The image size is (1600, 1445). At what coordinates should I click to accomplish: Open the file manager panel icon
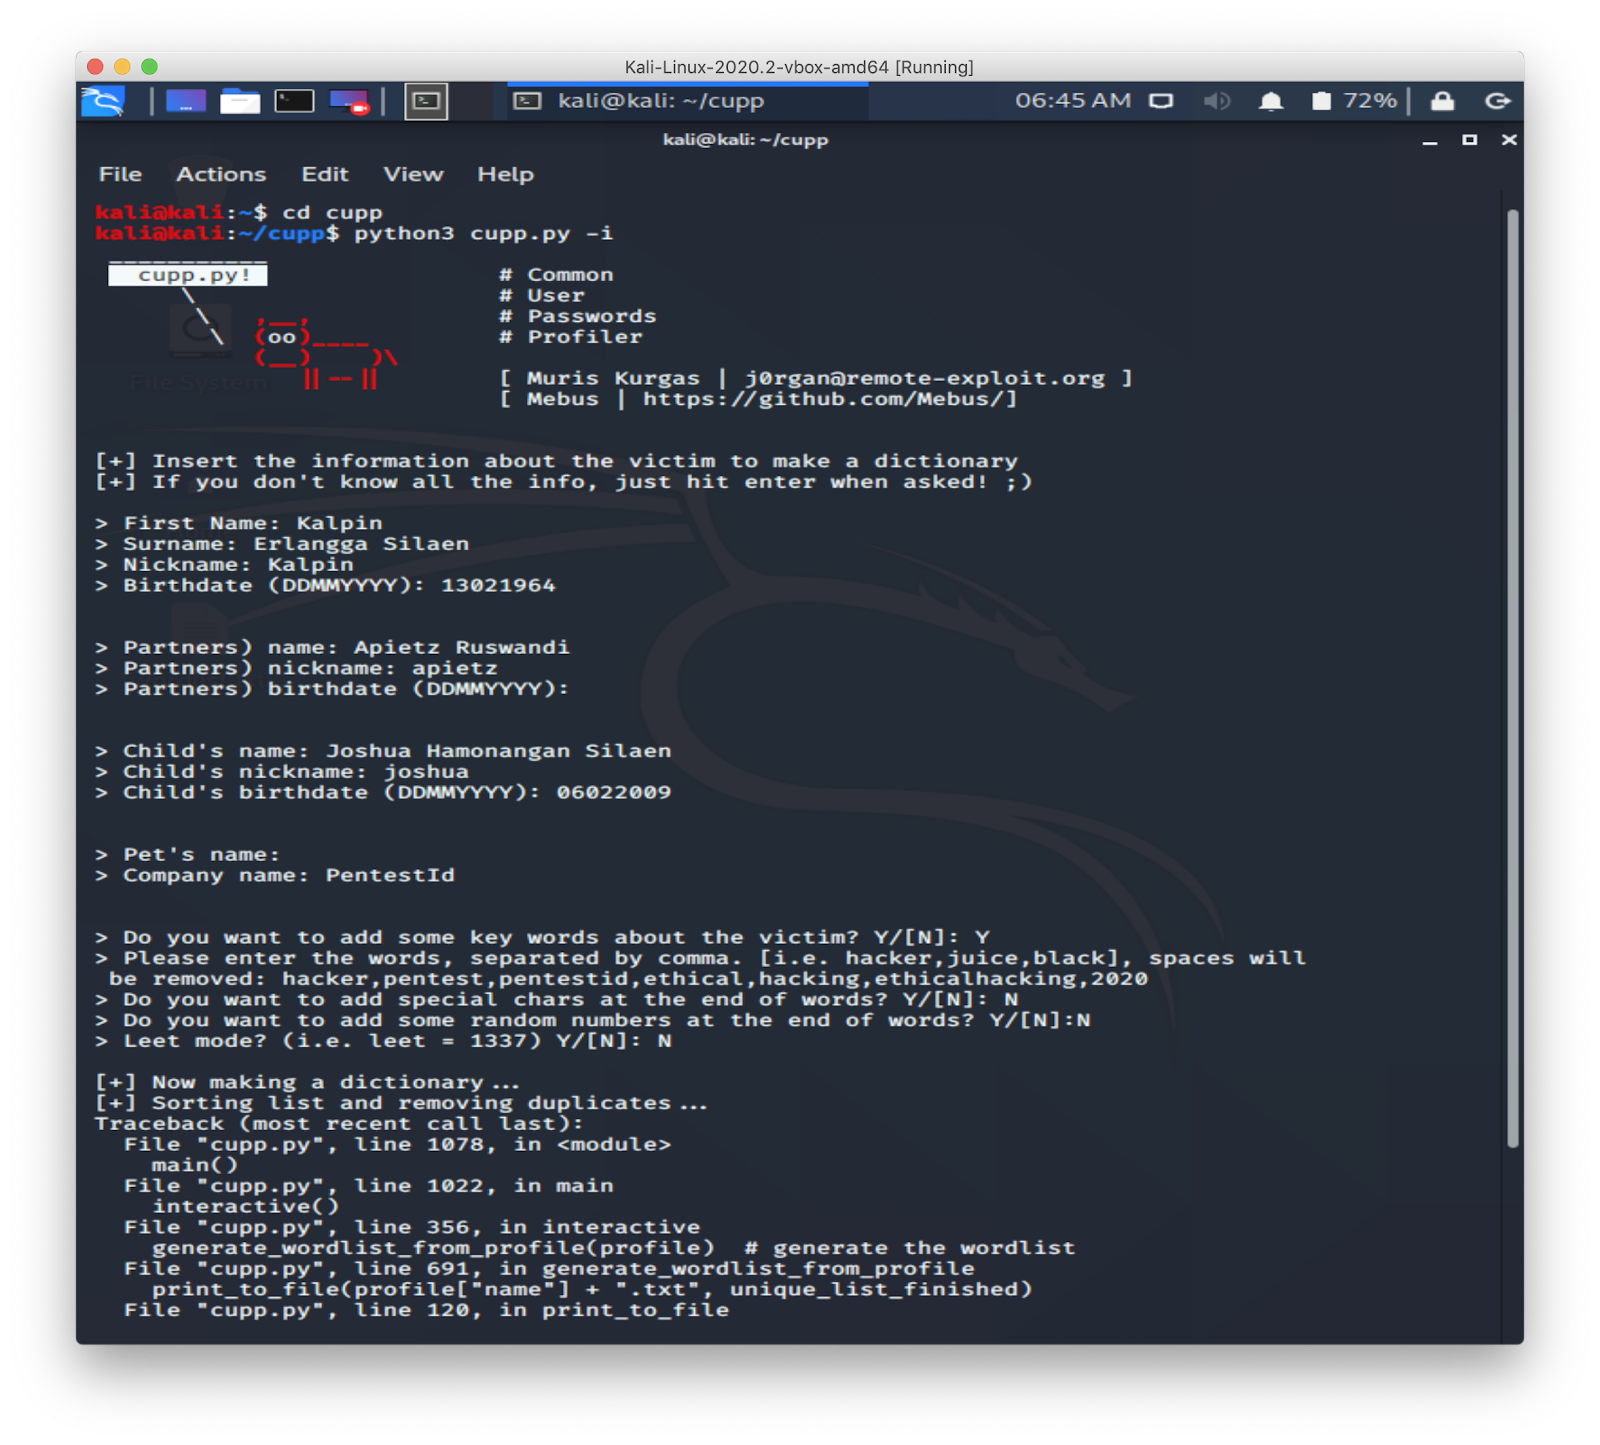coord(240,101)
